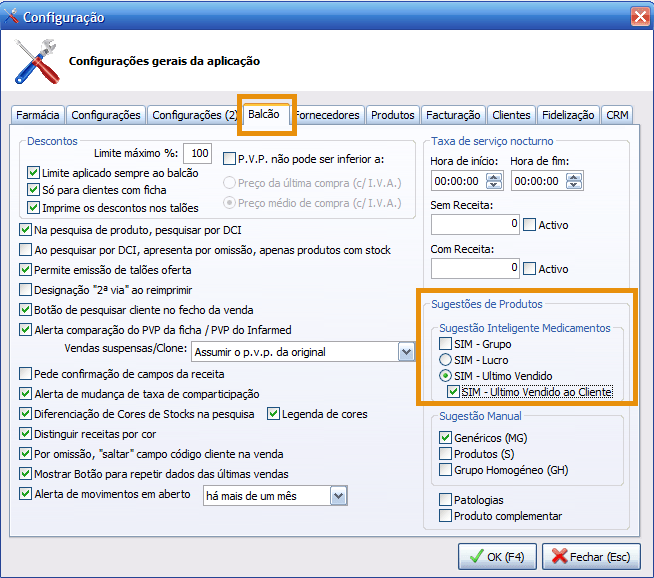
Task: Select the SIM - Lucro radio option
Action: click(446, 359)
